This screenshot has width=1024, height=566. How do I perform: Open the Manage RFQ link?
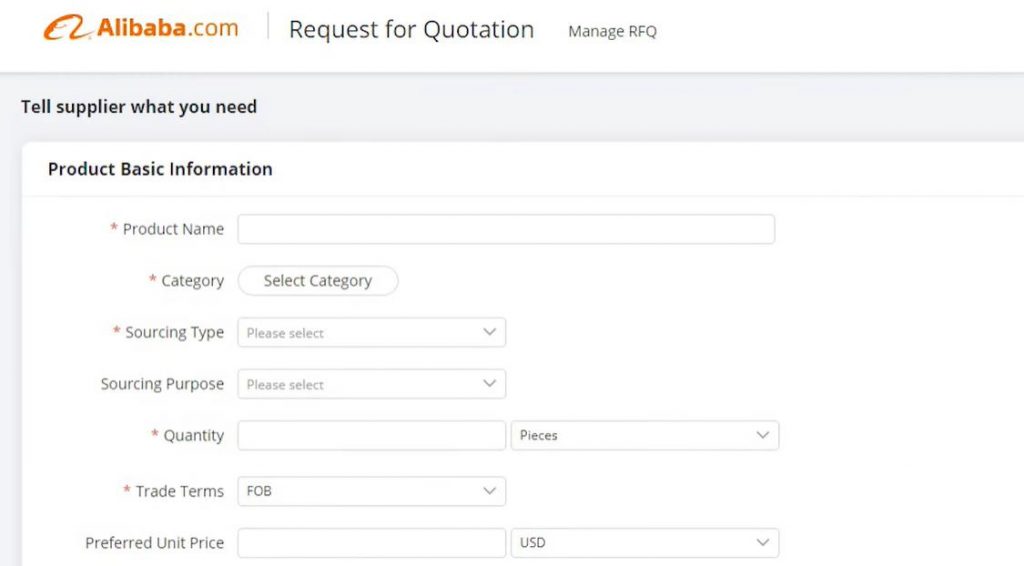pyautogui.click(x=612, y=31)
